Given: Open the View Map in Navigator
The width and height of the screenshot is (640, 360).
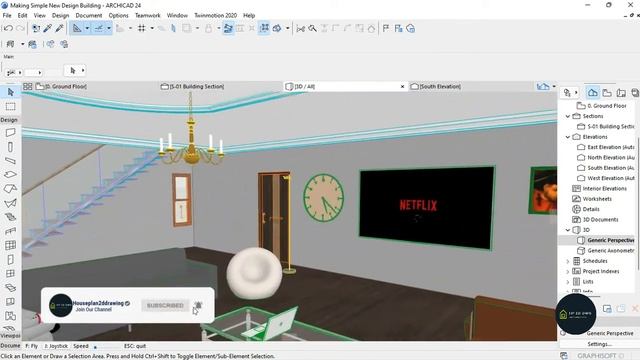Looking at the screenshot, I should tap(607, 93).
